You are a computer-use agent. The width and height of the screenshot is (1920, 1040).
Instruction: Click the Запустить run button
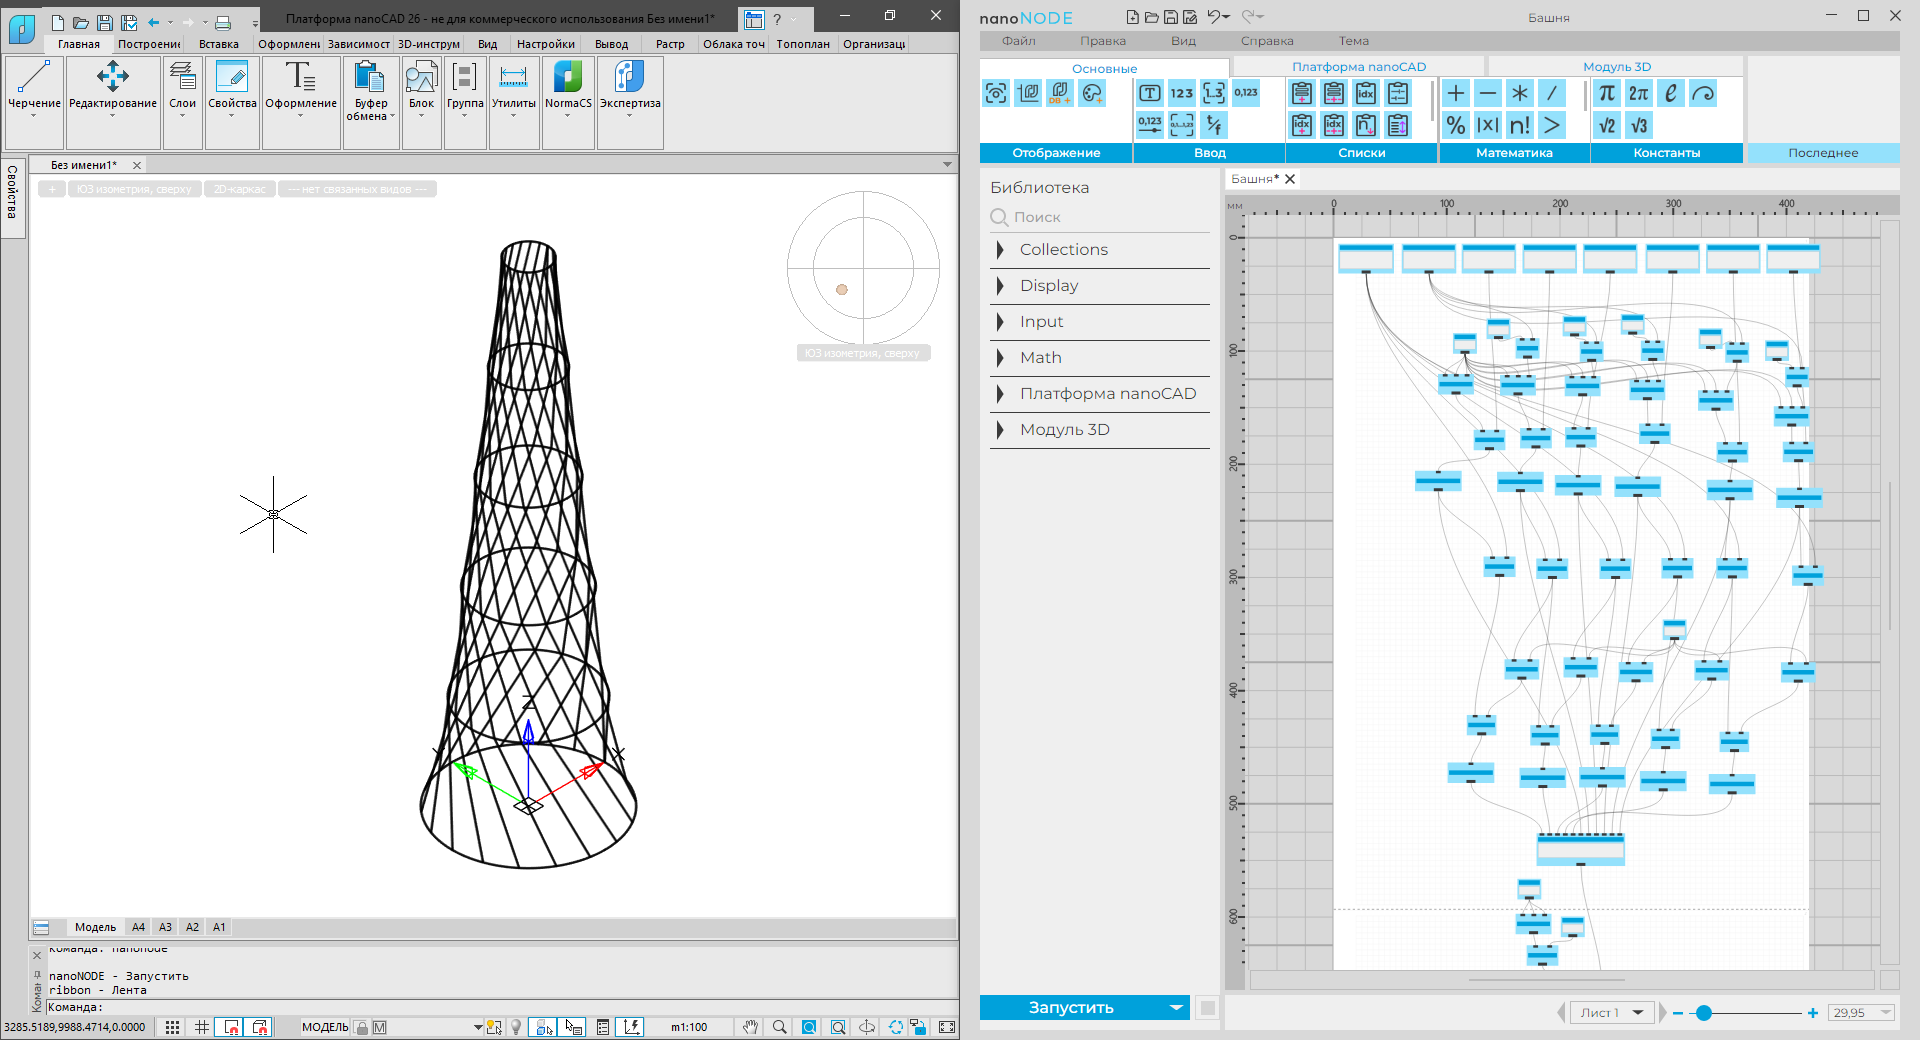pyautogui.click(x=1071, y=1008)
